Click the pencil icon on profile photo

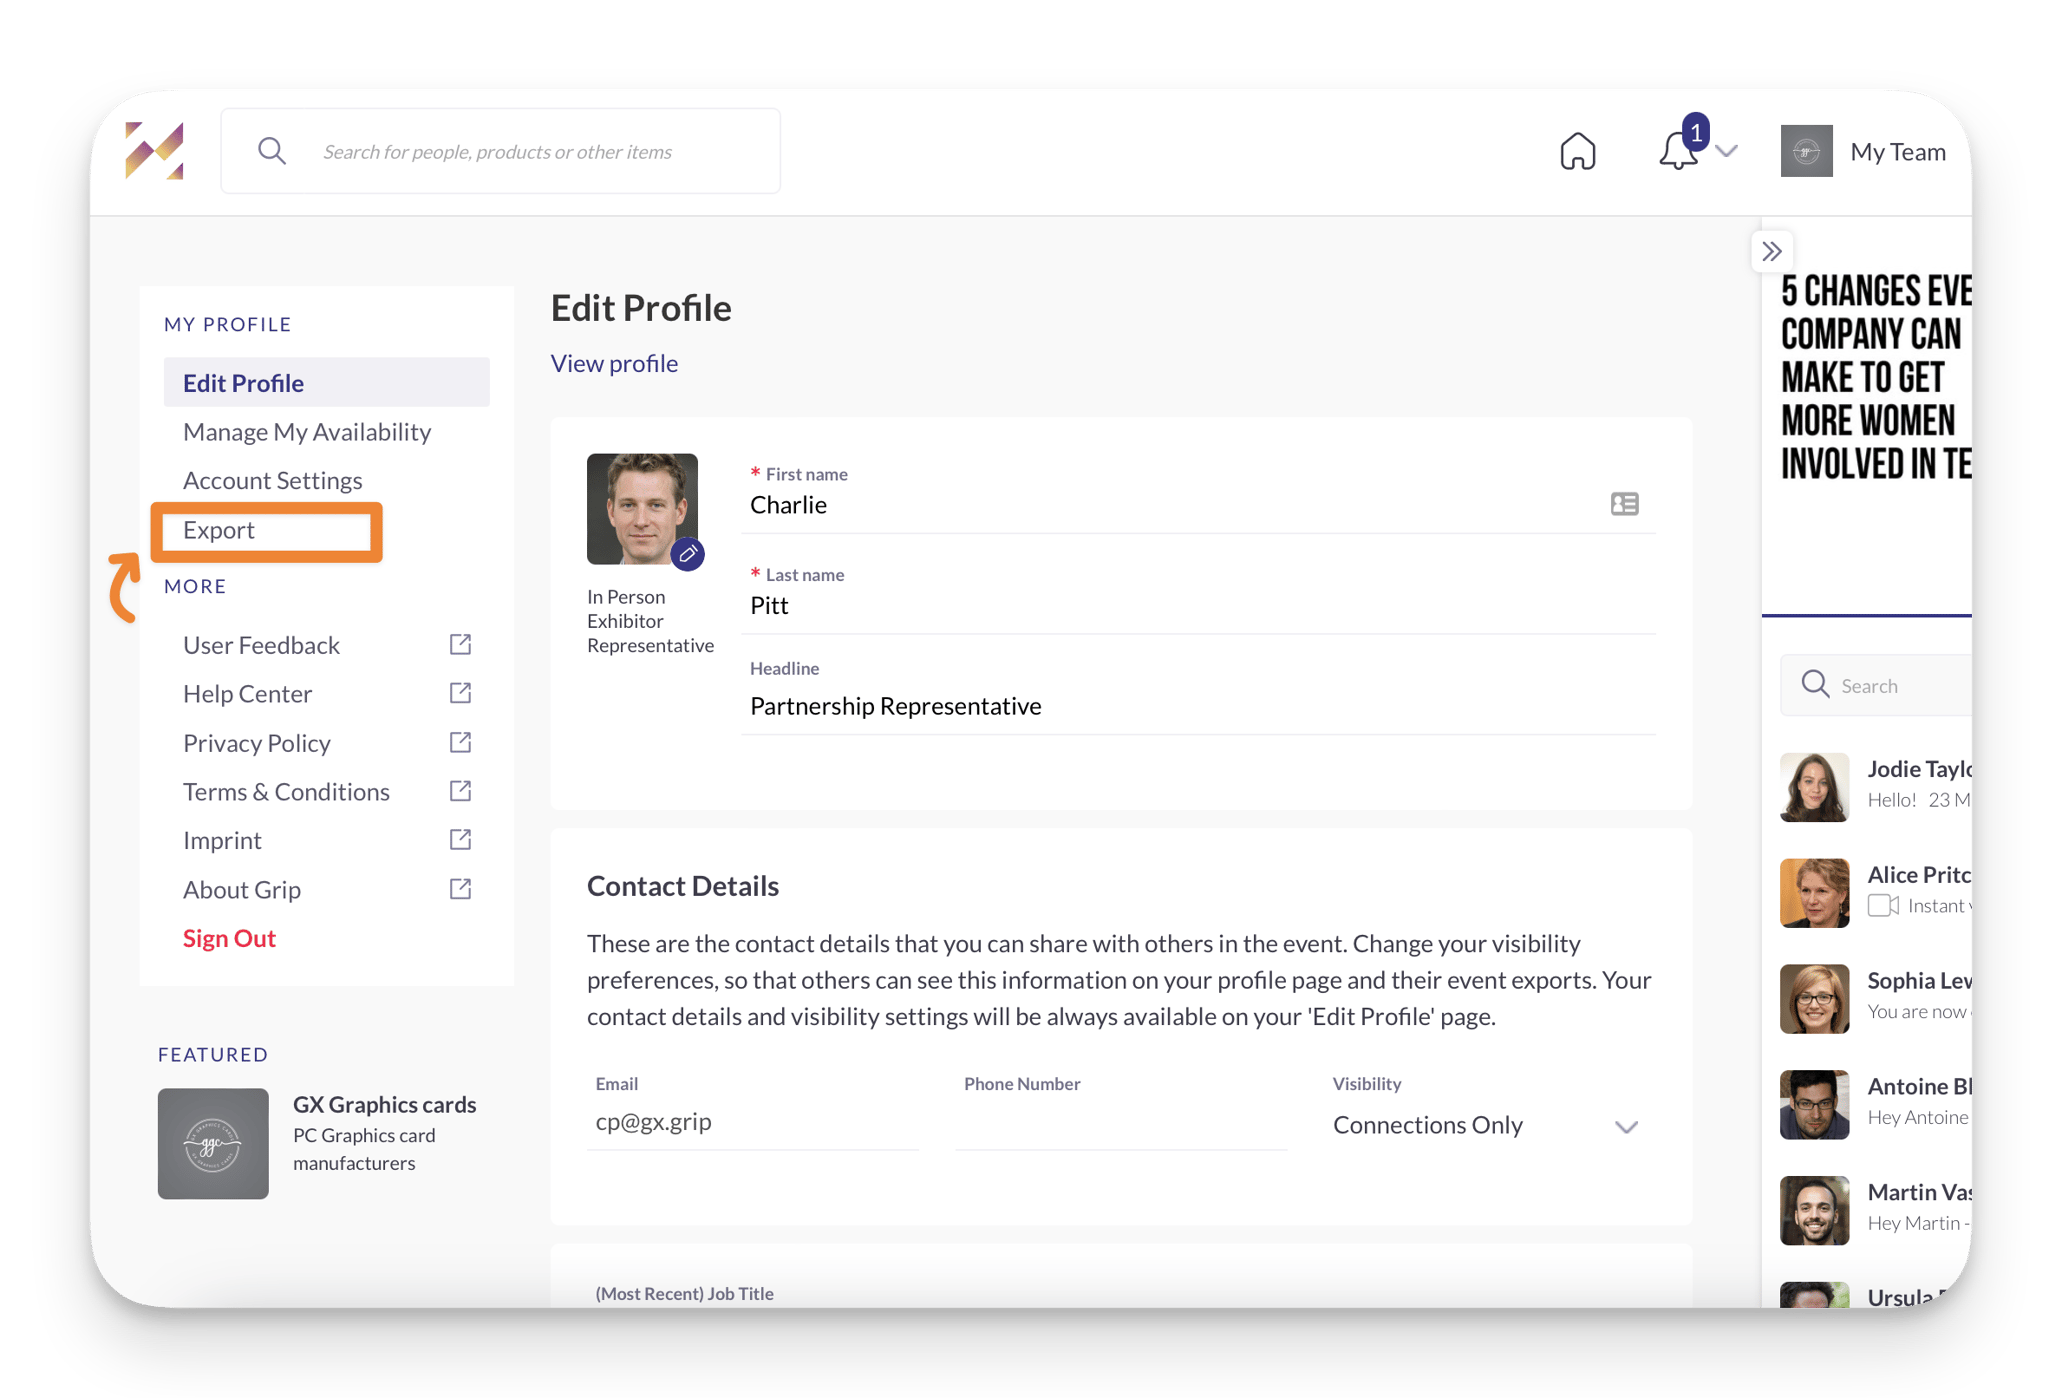click(x=688, y=554)
